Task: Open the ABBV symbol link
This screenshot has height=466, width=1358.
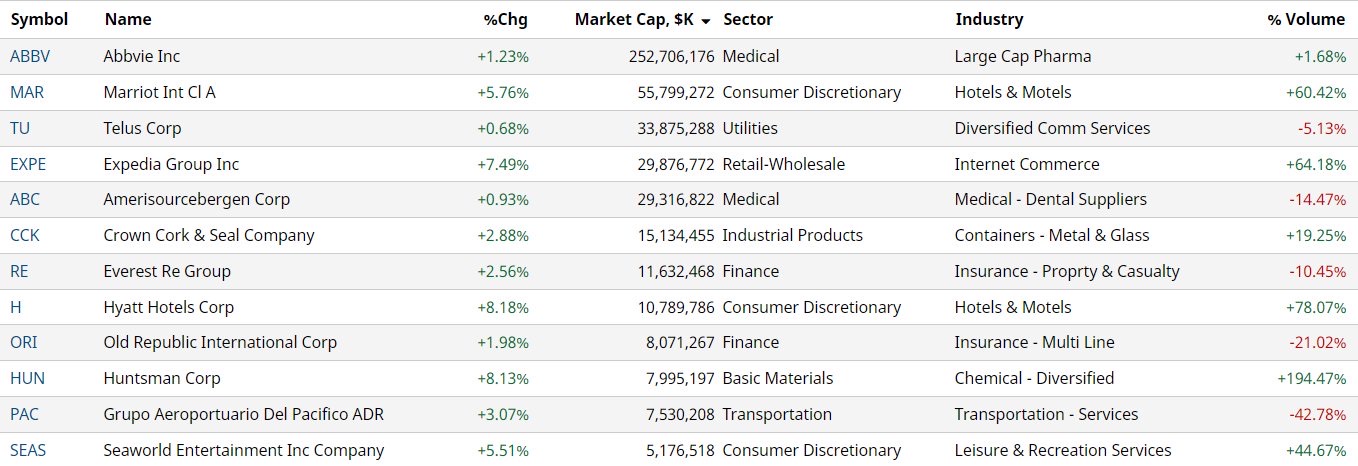Action: pyautogui.click(x=30, y=56)
